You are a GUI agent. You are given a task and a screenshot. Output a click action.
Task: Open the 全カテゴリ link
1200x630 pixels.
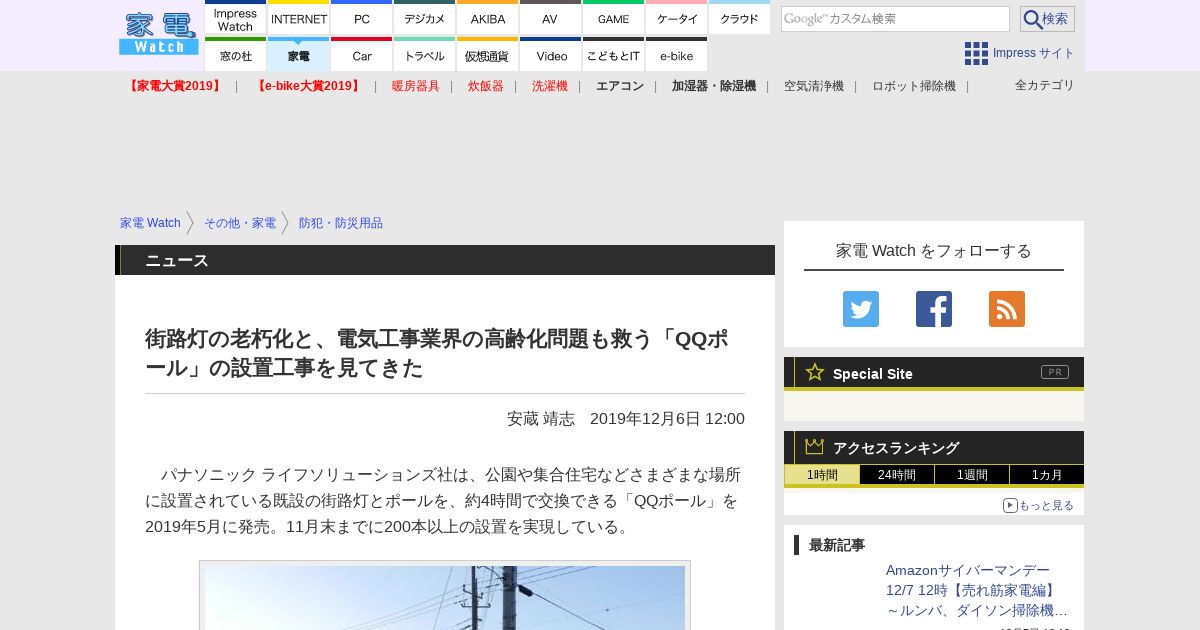tap(1045, 85)
